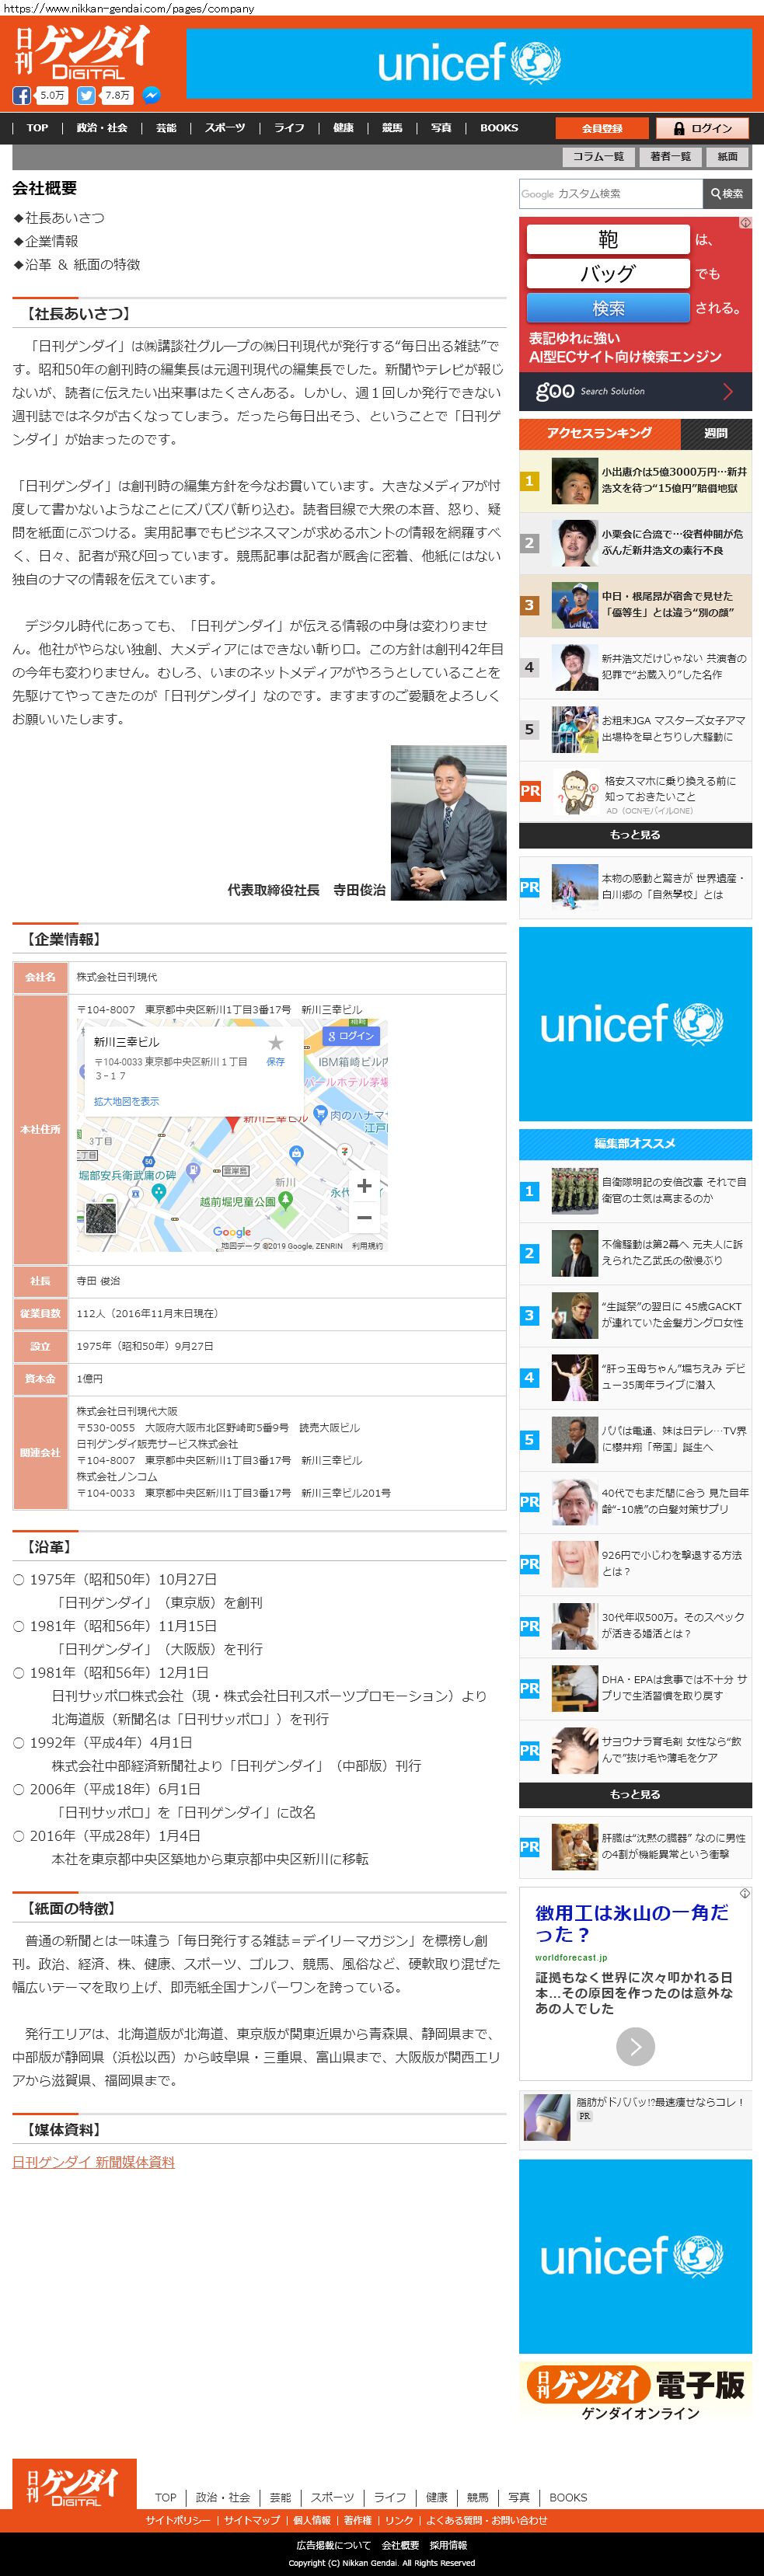The height and width of the screenshot is (2576, 764).
Task: Open editor pick 不倫騒動は第2幕へ
Action: 672,1253
